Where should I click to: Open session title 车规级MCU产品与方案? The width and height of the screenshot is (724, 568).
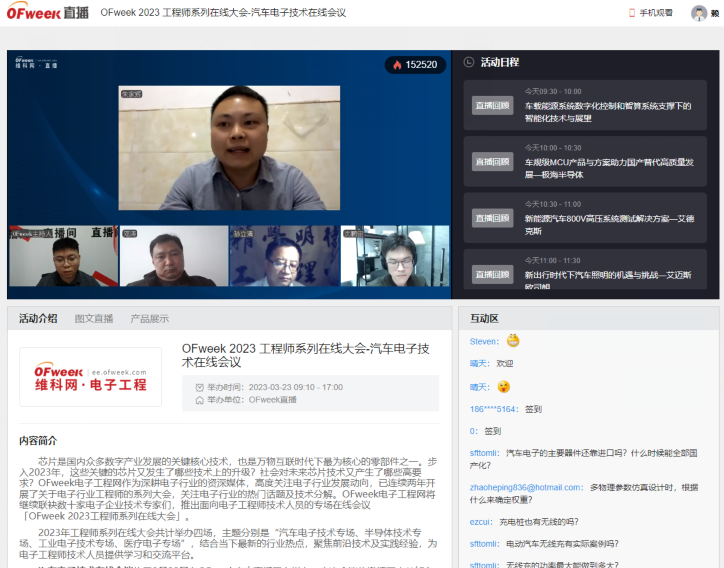coord(609,169)
